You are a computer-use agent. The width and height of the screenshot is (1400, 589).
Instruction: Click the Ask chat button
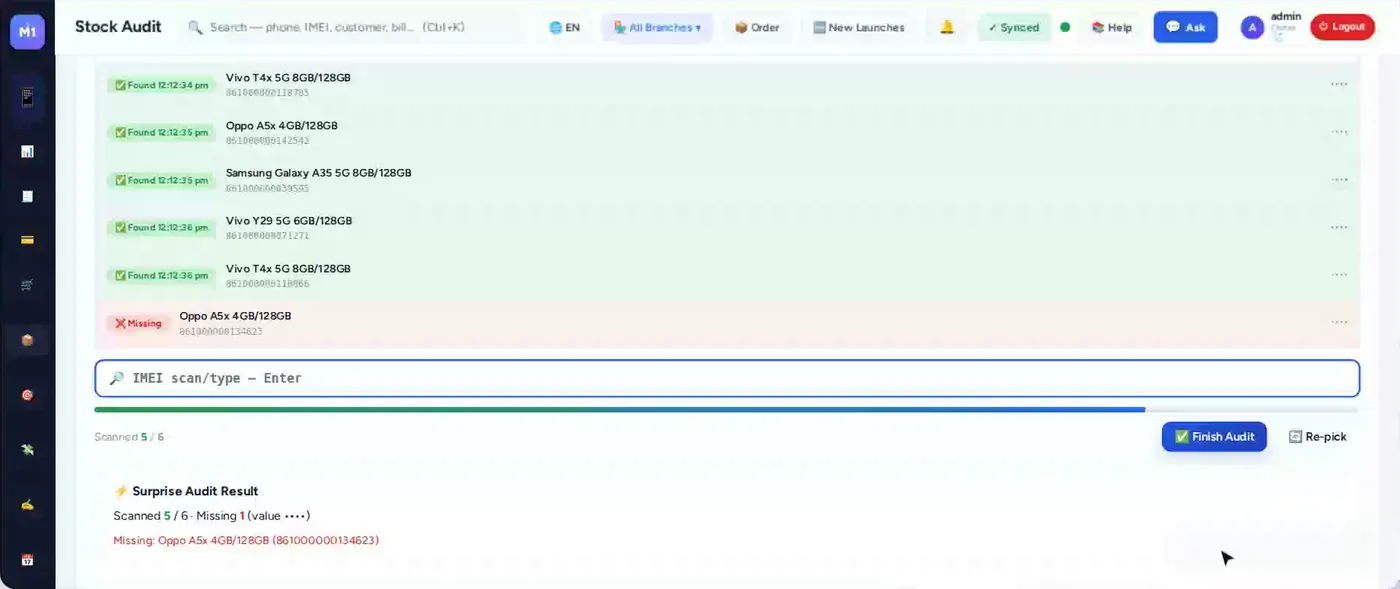click(x=1185, y=27)
